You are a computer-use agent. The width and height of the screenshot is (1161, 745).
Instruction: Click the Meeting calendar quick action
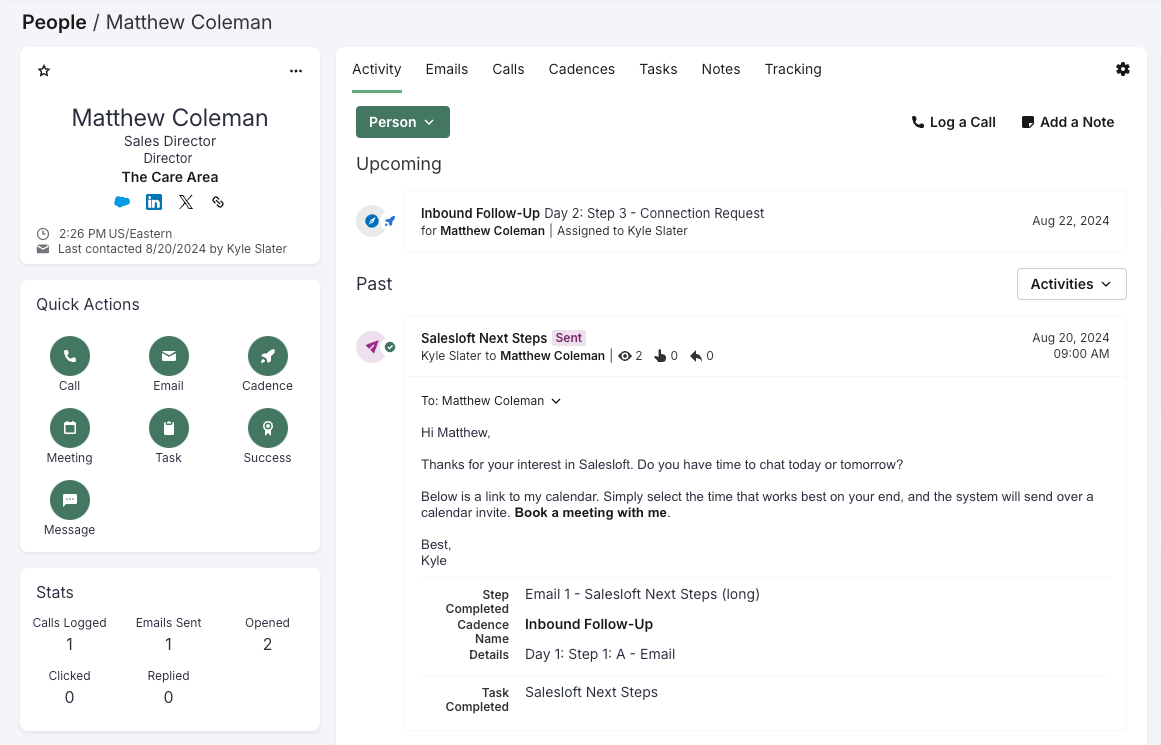tap(70, 428)
